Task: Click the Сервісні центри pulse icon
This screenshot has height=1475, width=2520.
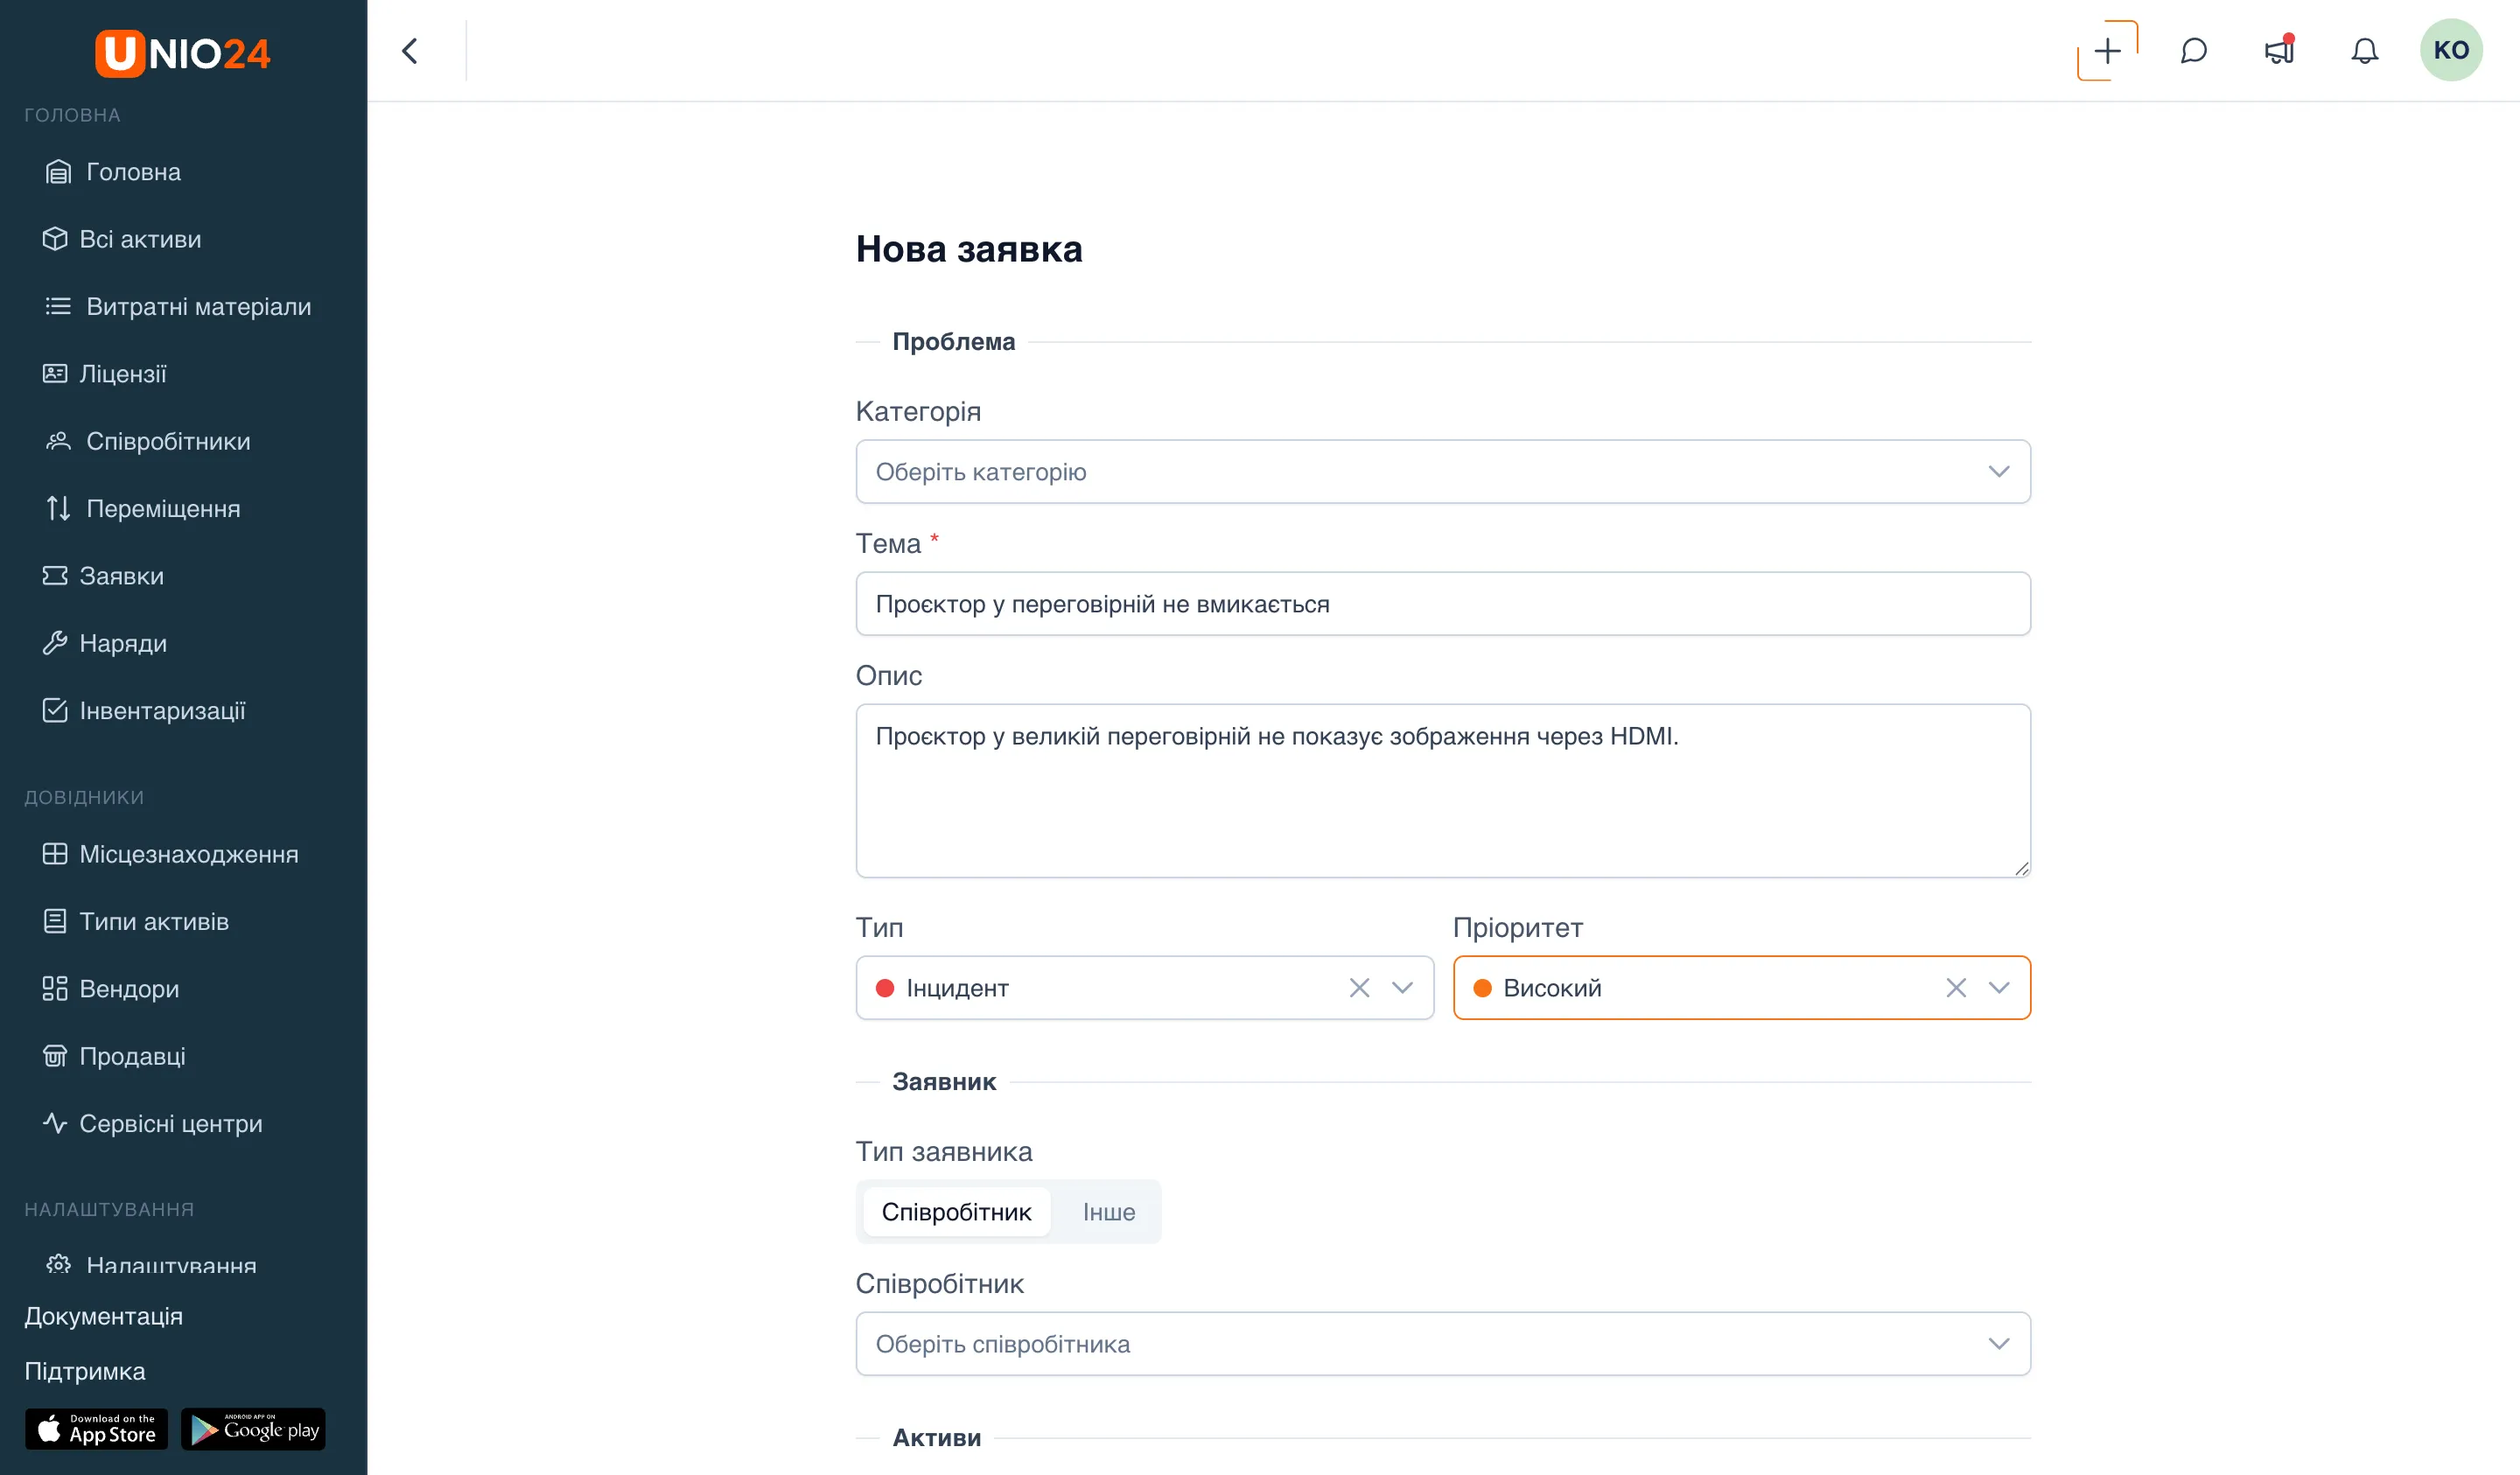Action: pyautogui.click(x=55, y=1123)
